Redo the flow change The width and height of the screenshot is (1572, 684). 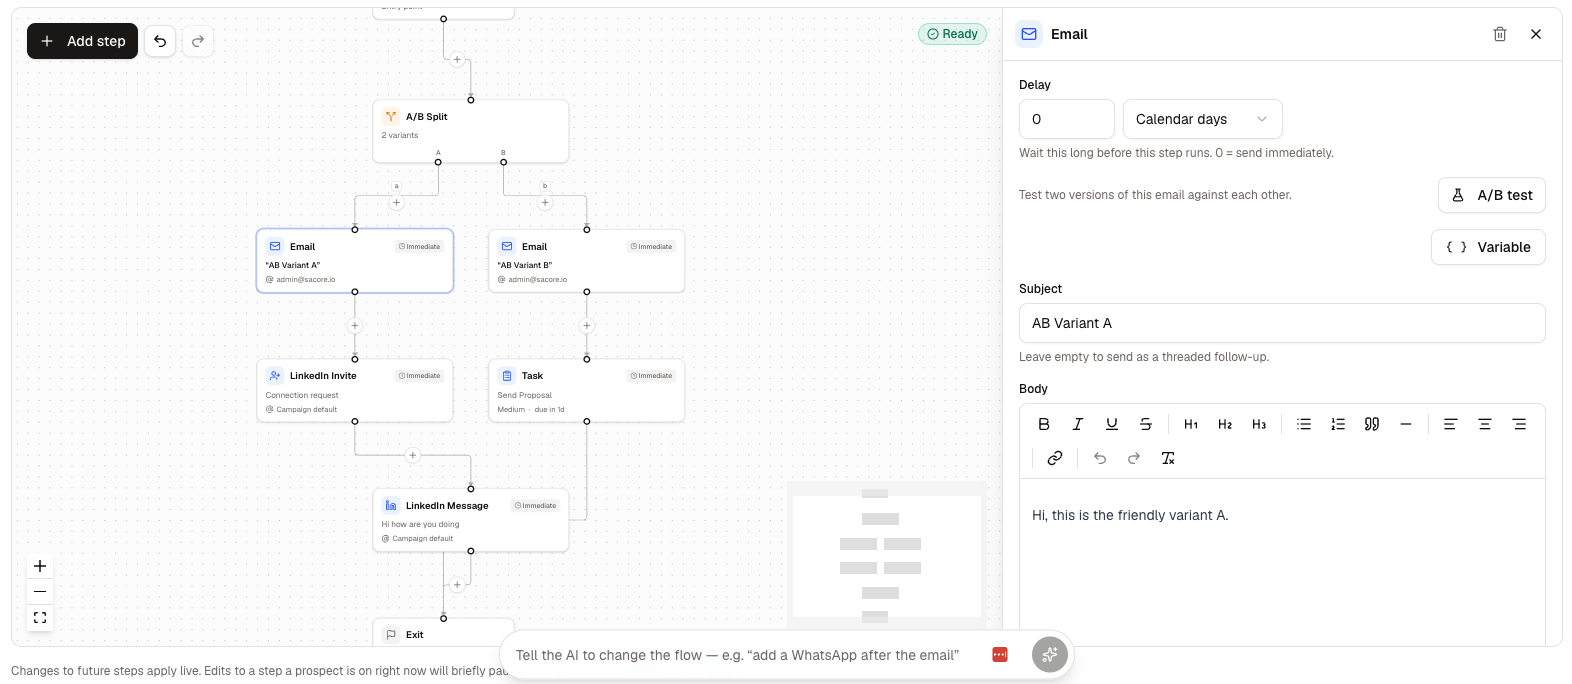pyautogui.click(x=198, y=41)
